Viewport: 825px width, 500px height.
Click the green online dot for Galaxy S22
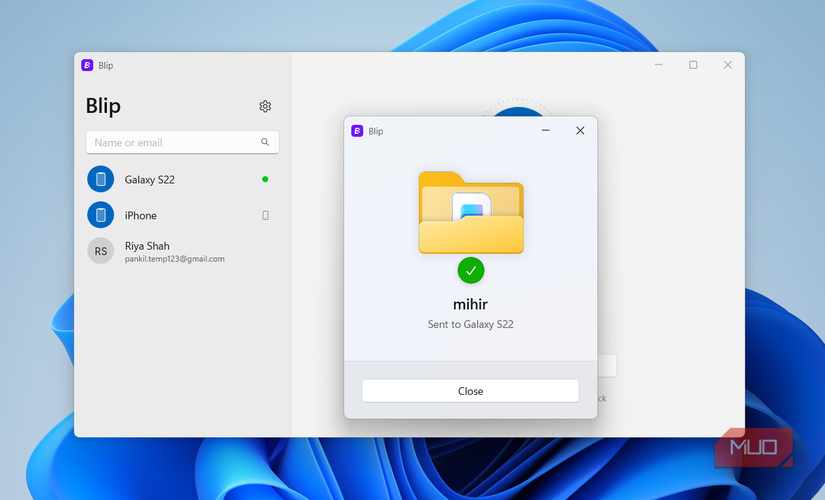tap(265, 179)
